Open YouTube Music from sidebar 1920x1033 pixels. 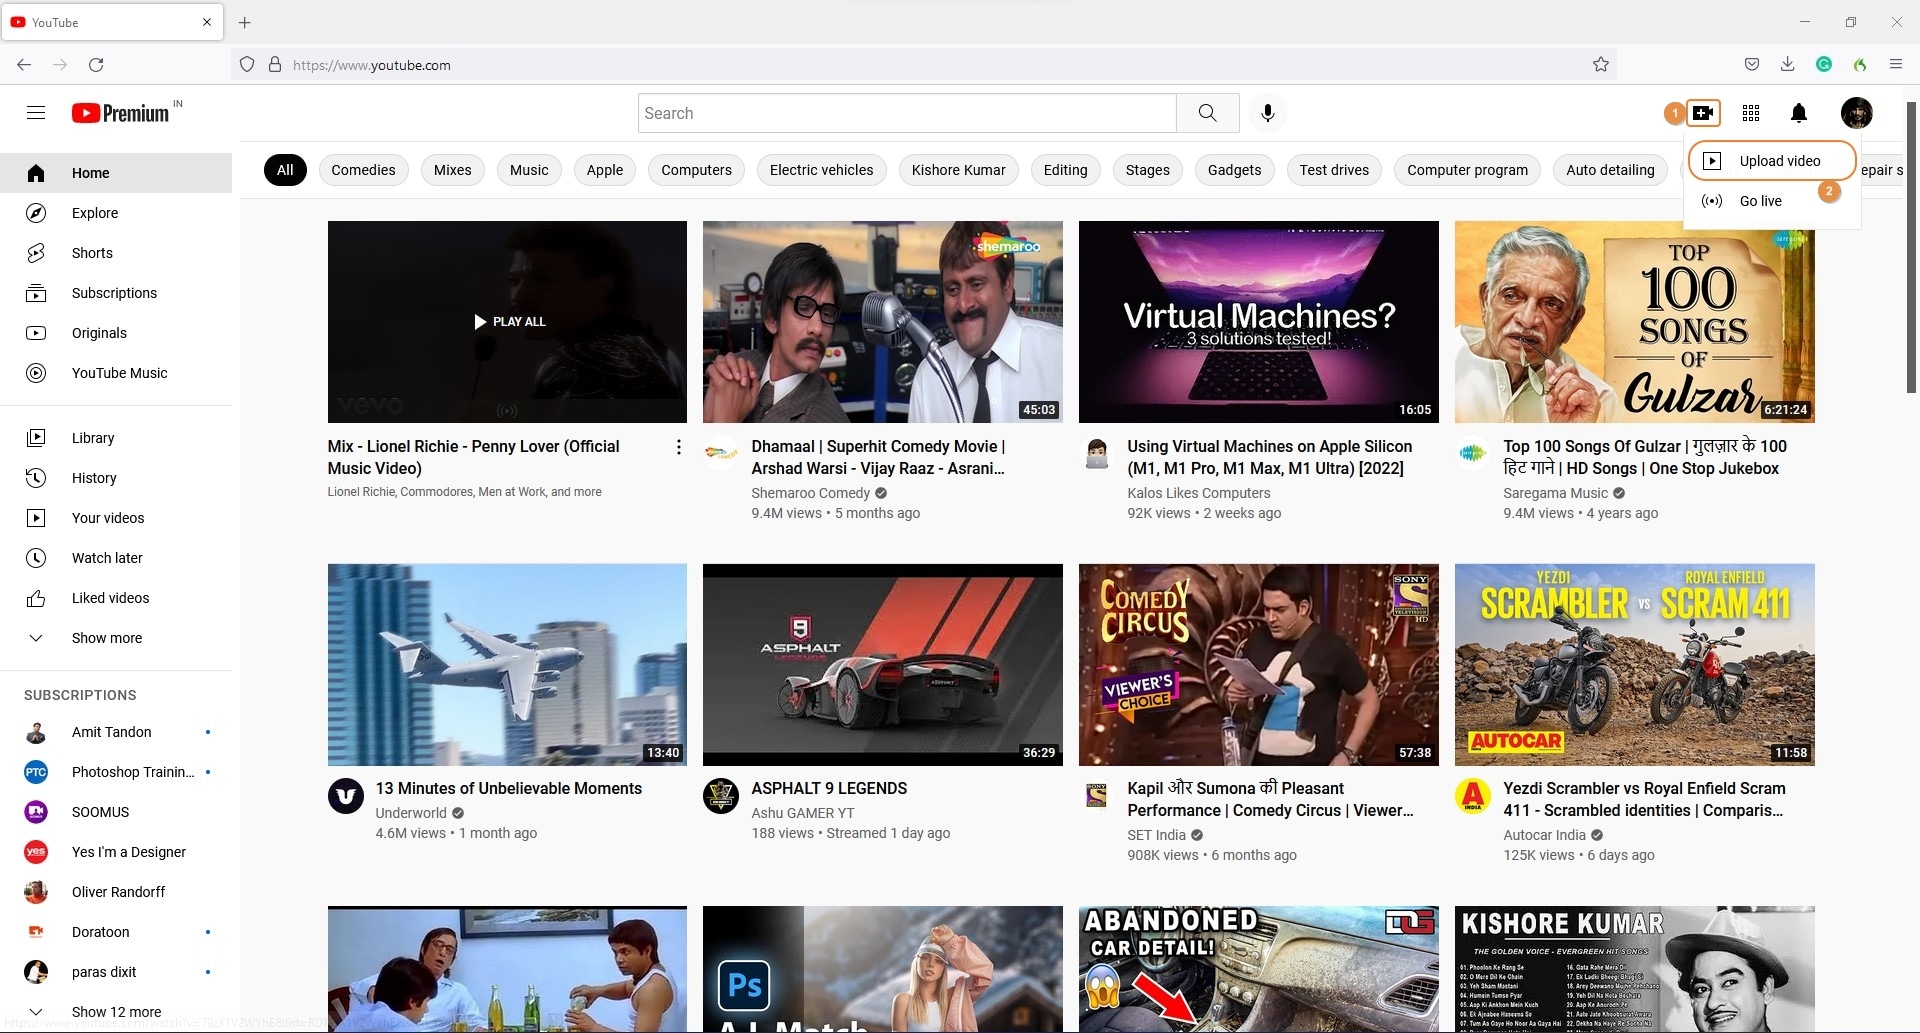116,373
